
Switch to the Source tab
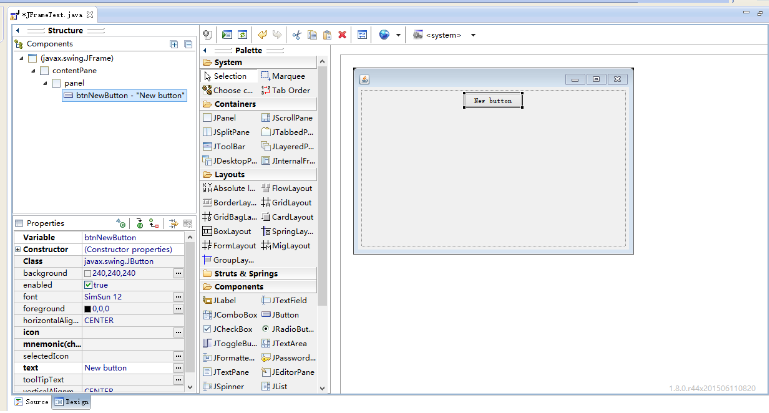31,402
